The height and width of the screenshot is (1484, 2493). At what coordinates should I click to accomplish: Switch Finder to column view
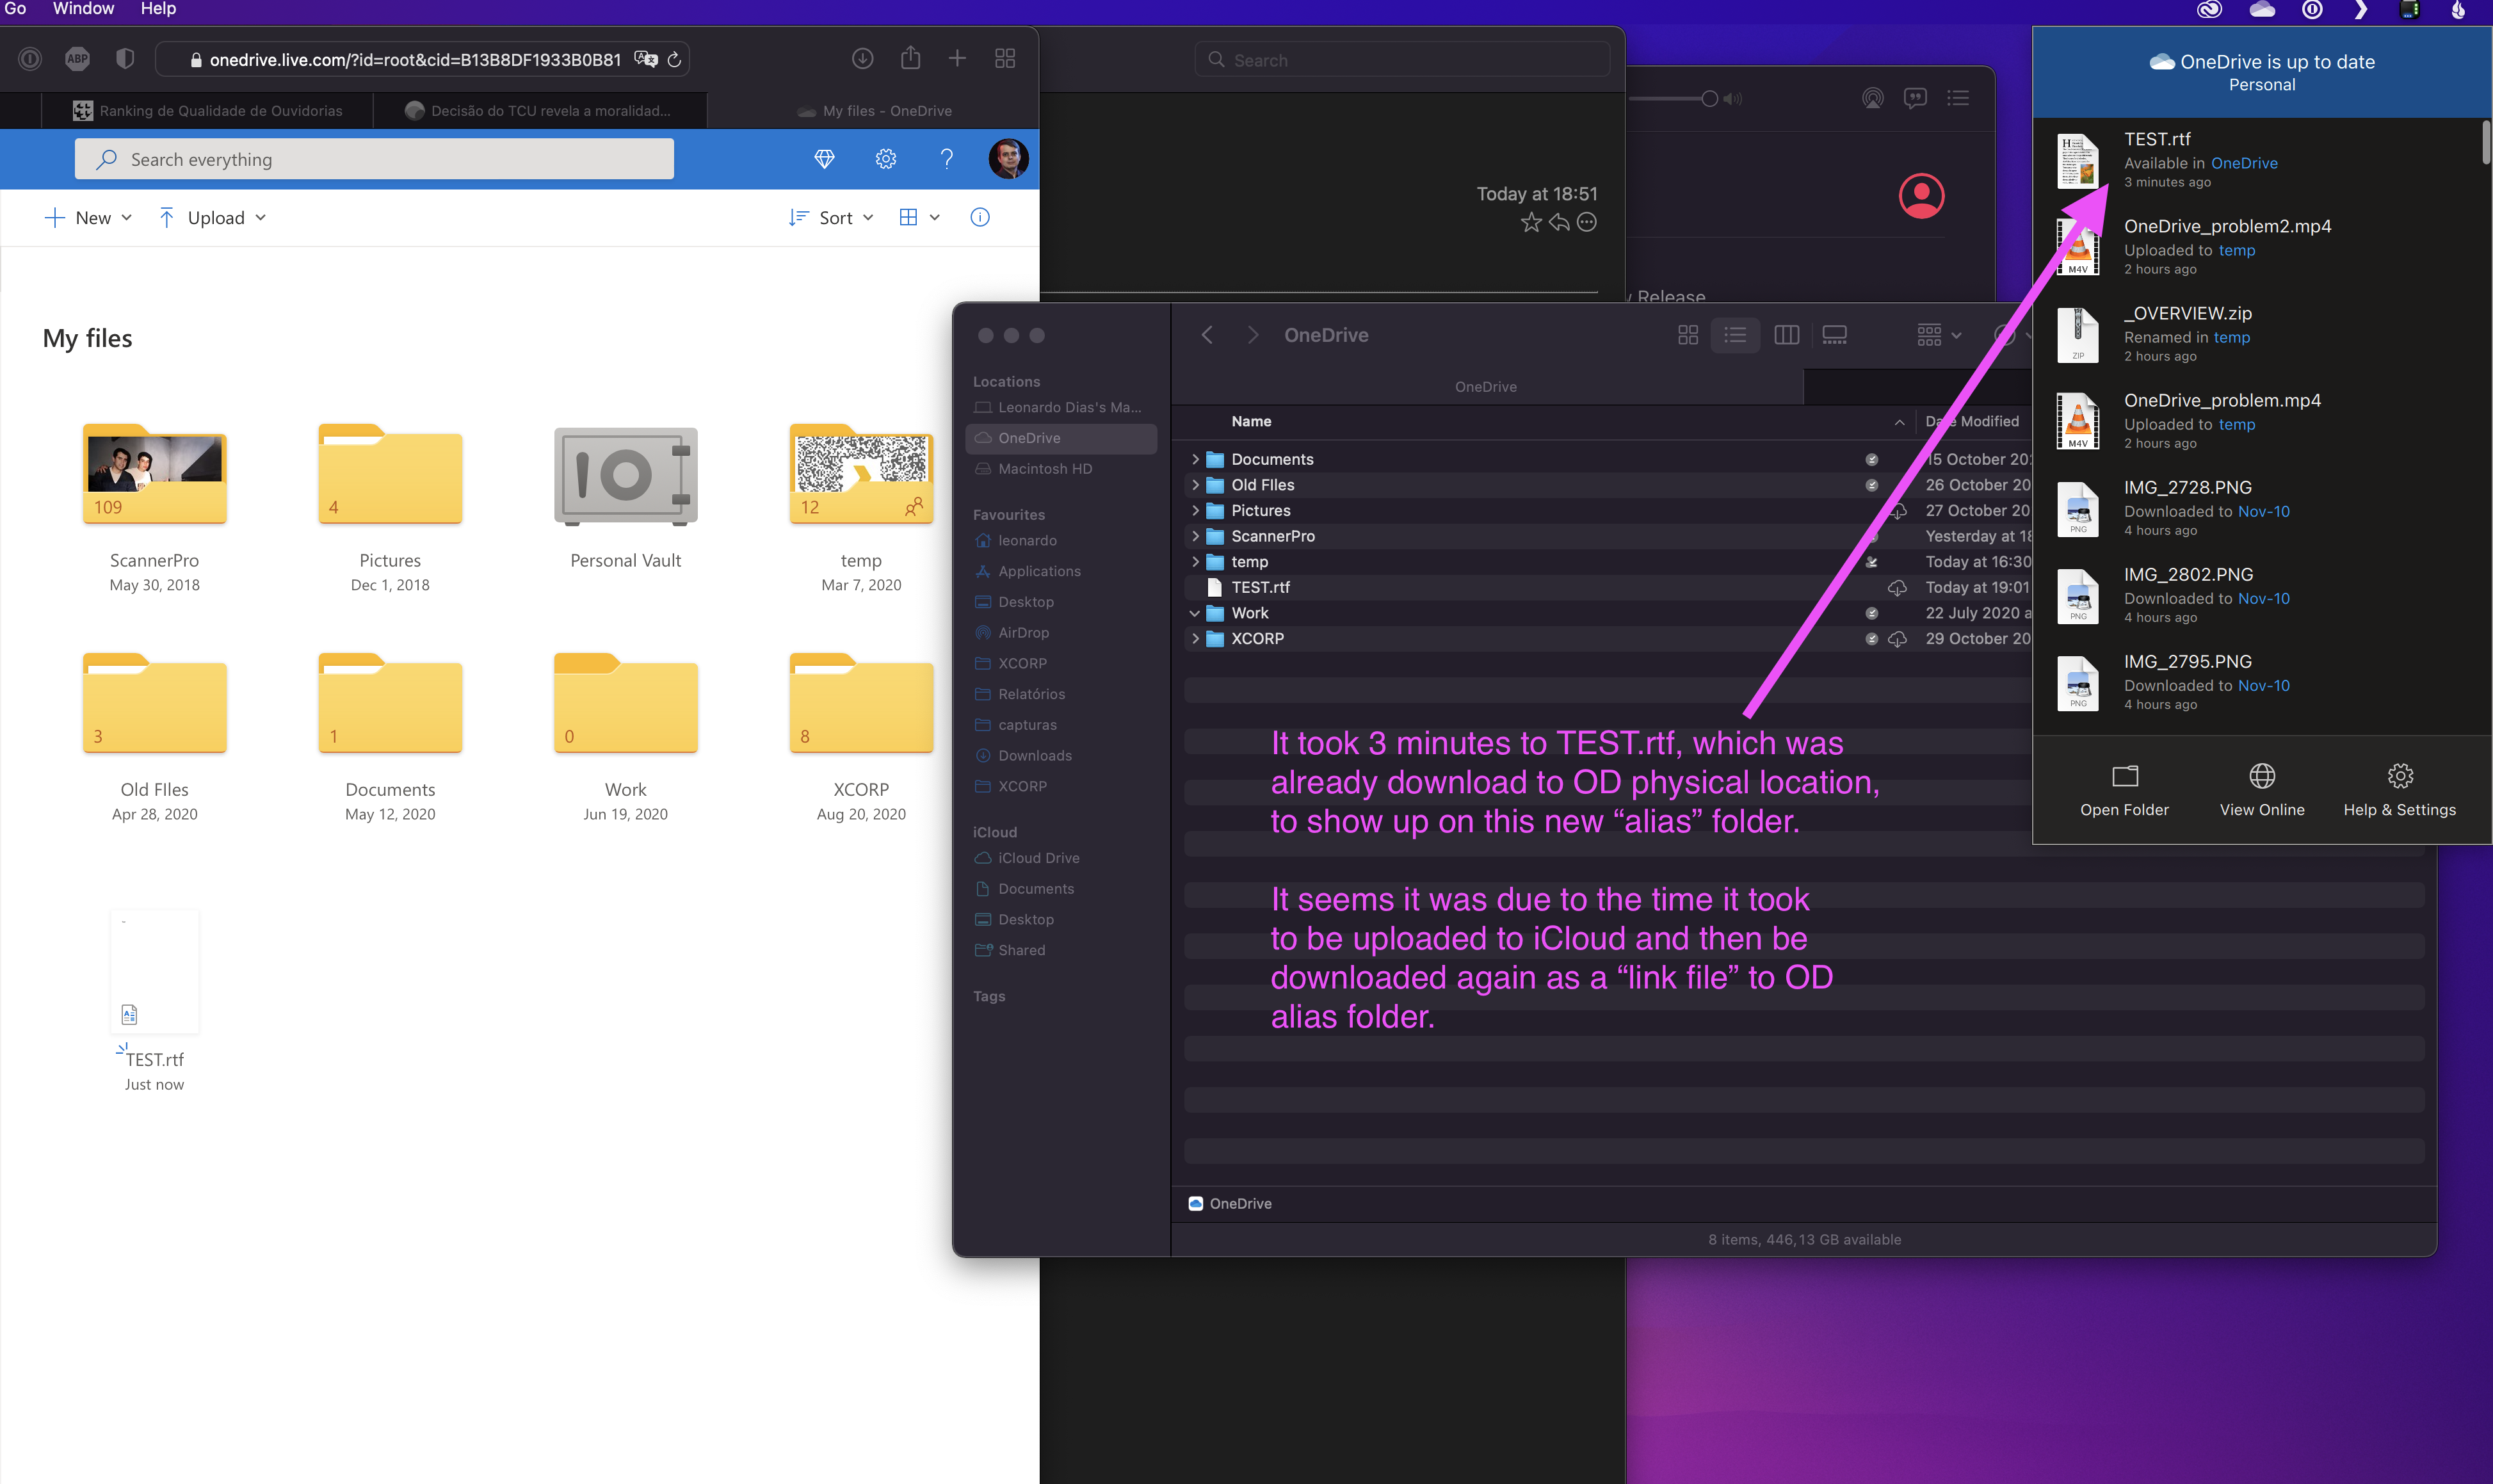1786,335
